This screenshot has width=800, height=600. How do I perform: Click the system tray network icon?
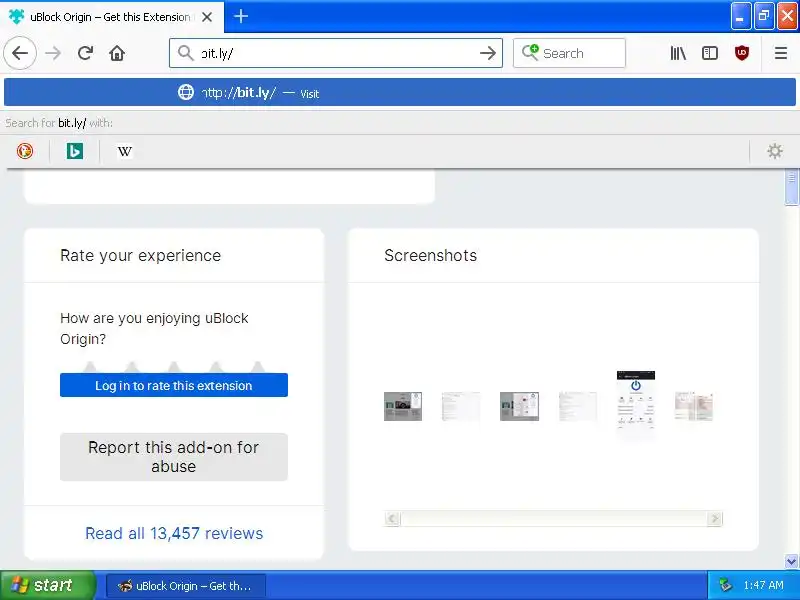pos(725,585)
